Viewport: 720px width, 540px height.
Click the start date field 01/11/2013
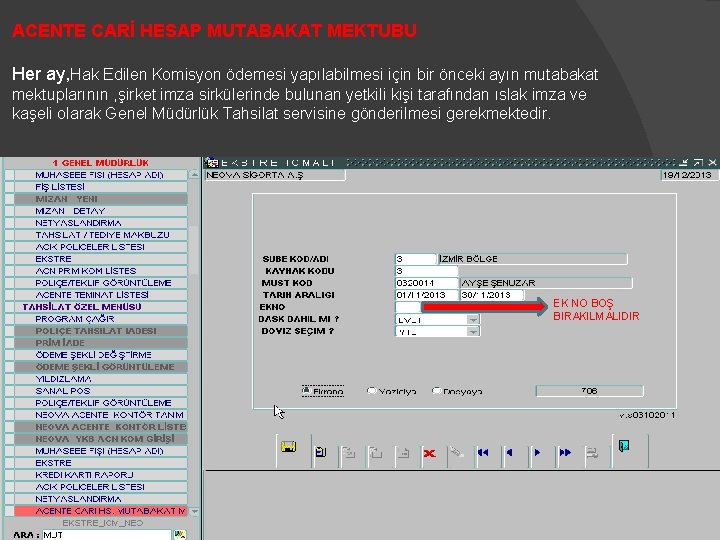426,295
